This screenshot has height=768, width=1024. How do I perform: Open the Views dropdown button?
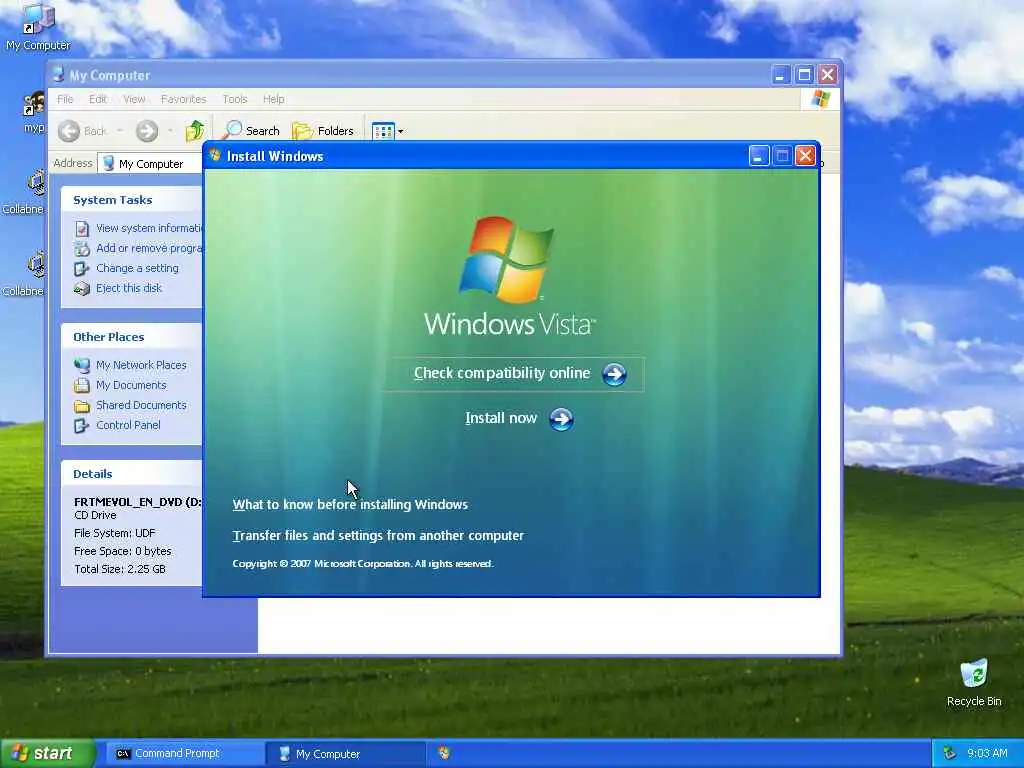pos(387,131)
